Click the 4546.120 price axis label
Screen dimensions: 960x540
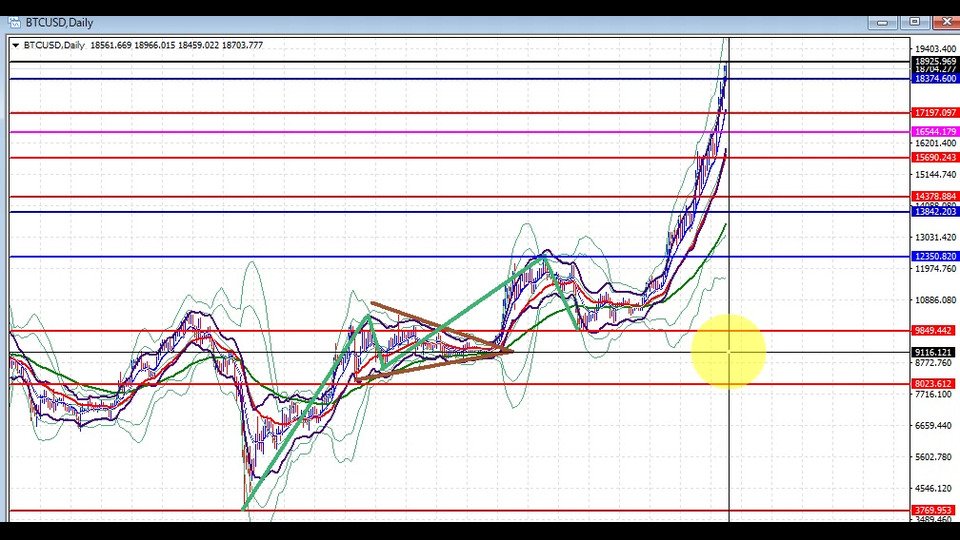[933, 489]
